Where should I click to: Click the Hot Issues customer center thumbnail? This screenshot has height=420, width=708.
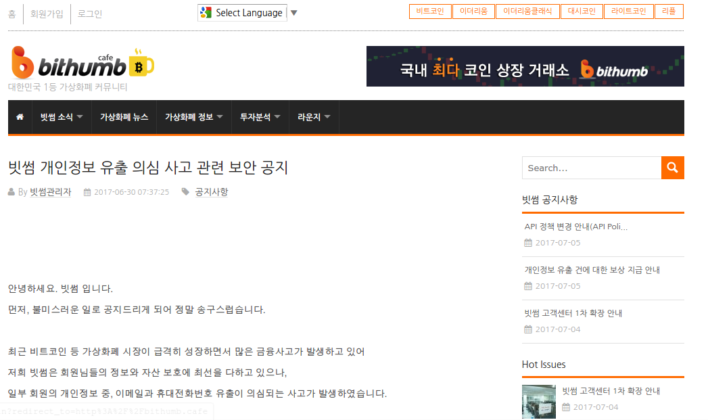(539, 401)
